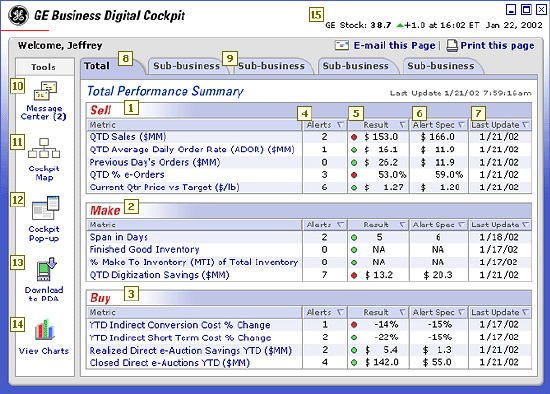The height and width of the screenshot is (394, 550).
Task: Click the Message Center (2) label
Action: (x=43, y=112)
